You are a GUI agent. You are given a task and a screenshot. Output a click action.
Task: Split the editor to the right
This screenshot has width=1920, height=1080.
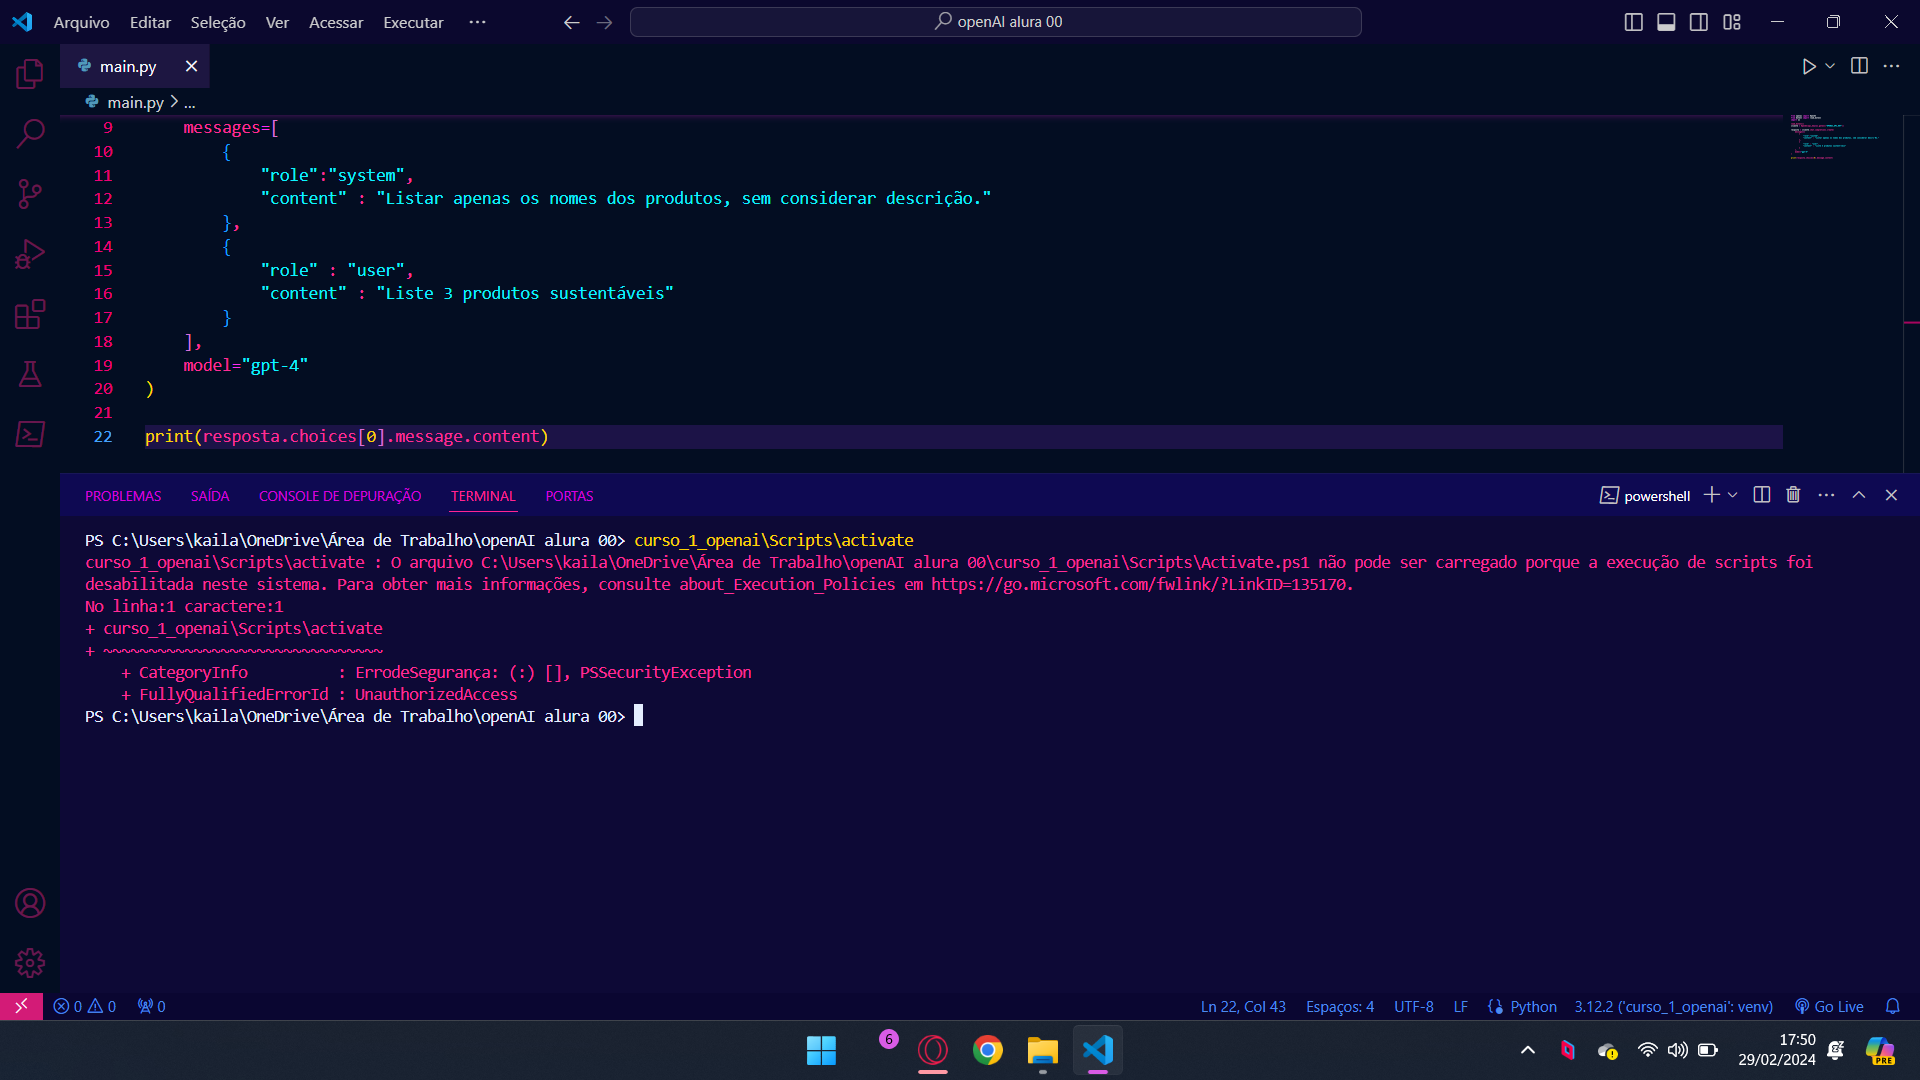pyautogui.click(x=1859, y=66)
